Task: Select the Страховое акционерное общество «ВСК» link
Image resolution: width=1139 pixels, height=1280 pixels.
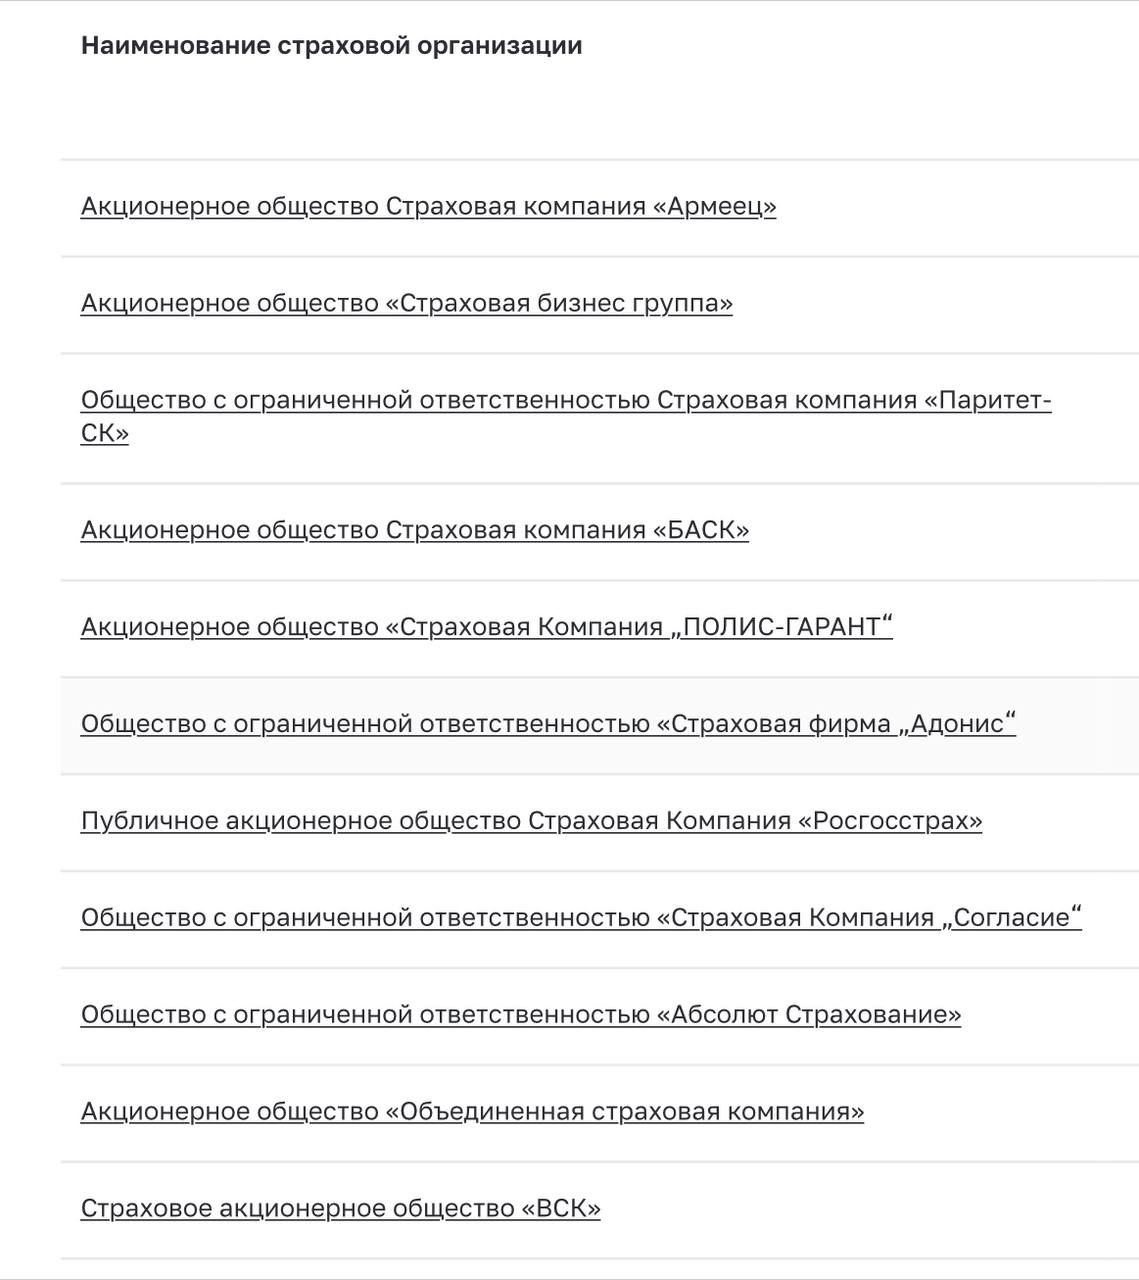Action: (x=340, y=1209)
